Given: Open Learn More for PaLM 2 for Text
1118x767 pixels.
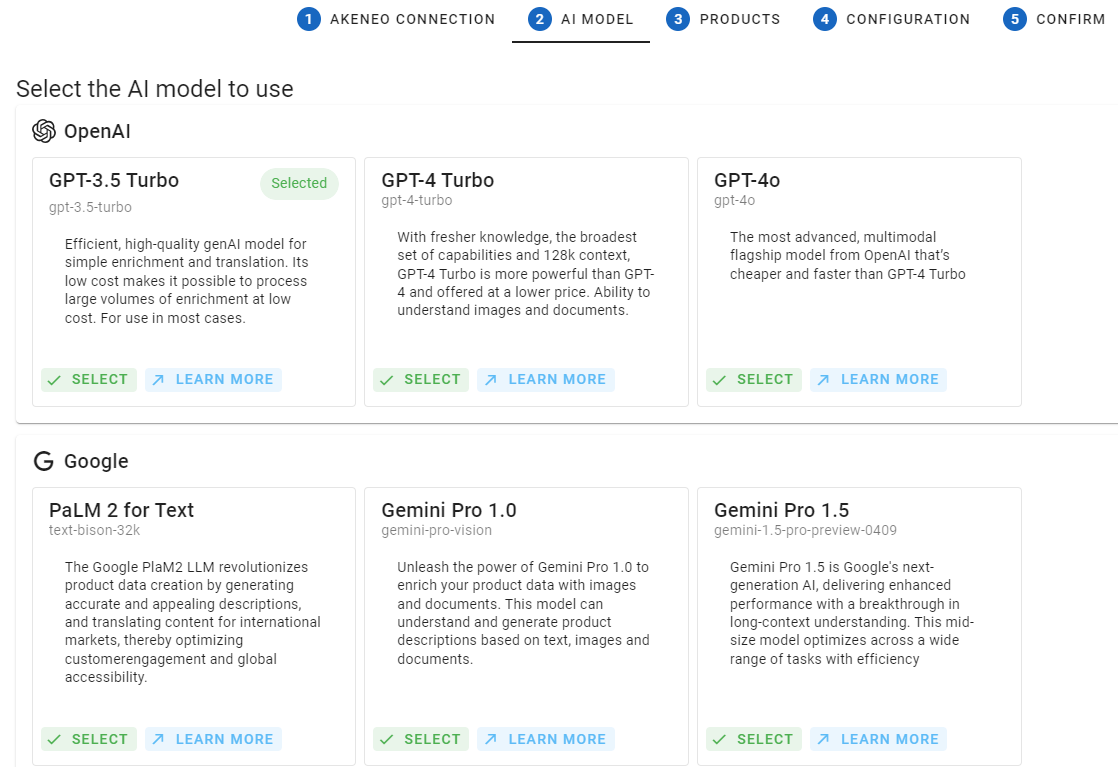Looking at the screenshot, I should 213,738.
